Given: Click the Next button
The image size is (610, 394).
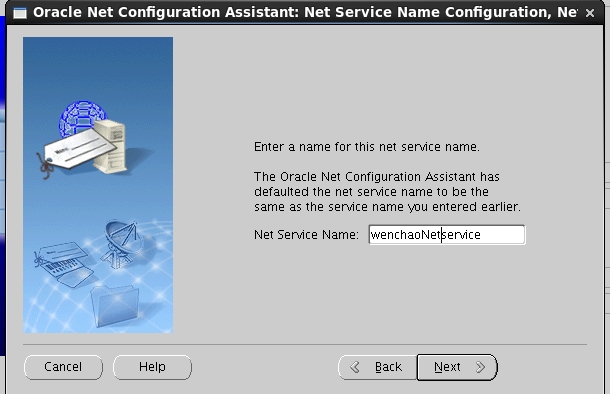Looking at the screenshot, I should click(457, 367).
